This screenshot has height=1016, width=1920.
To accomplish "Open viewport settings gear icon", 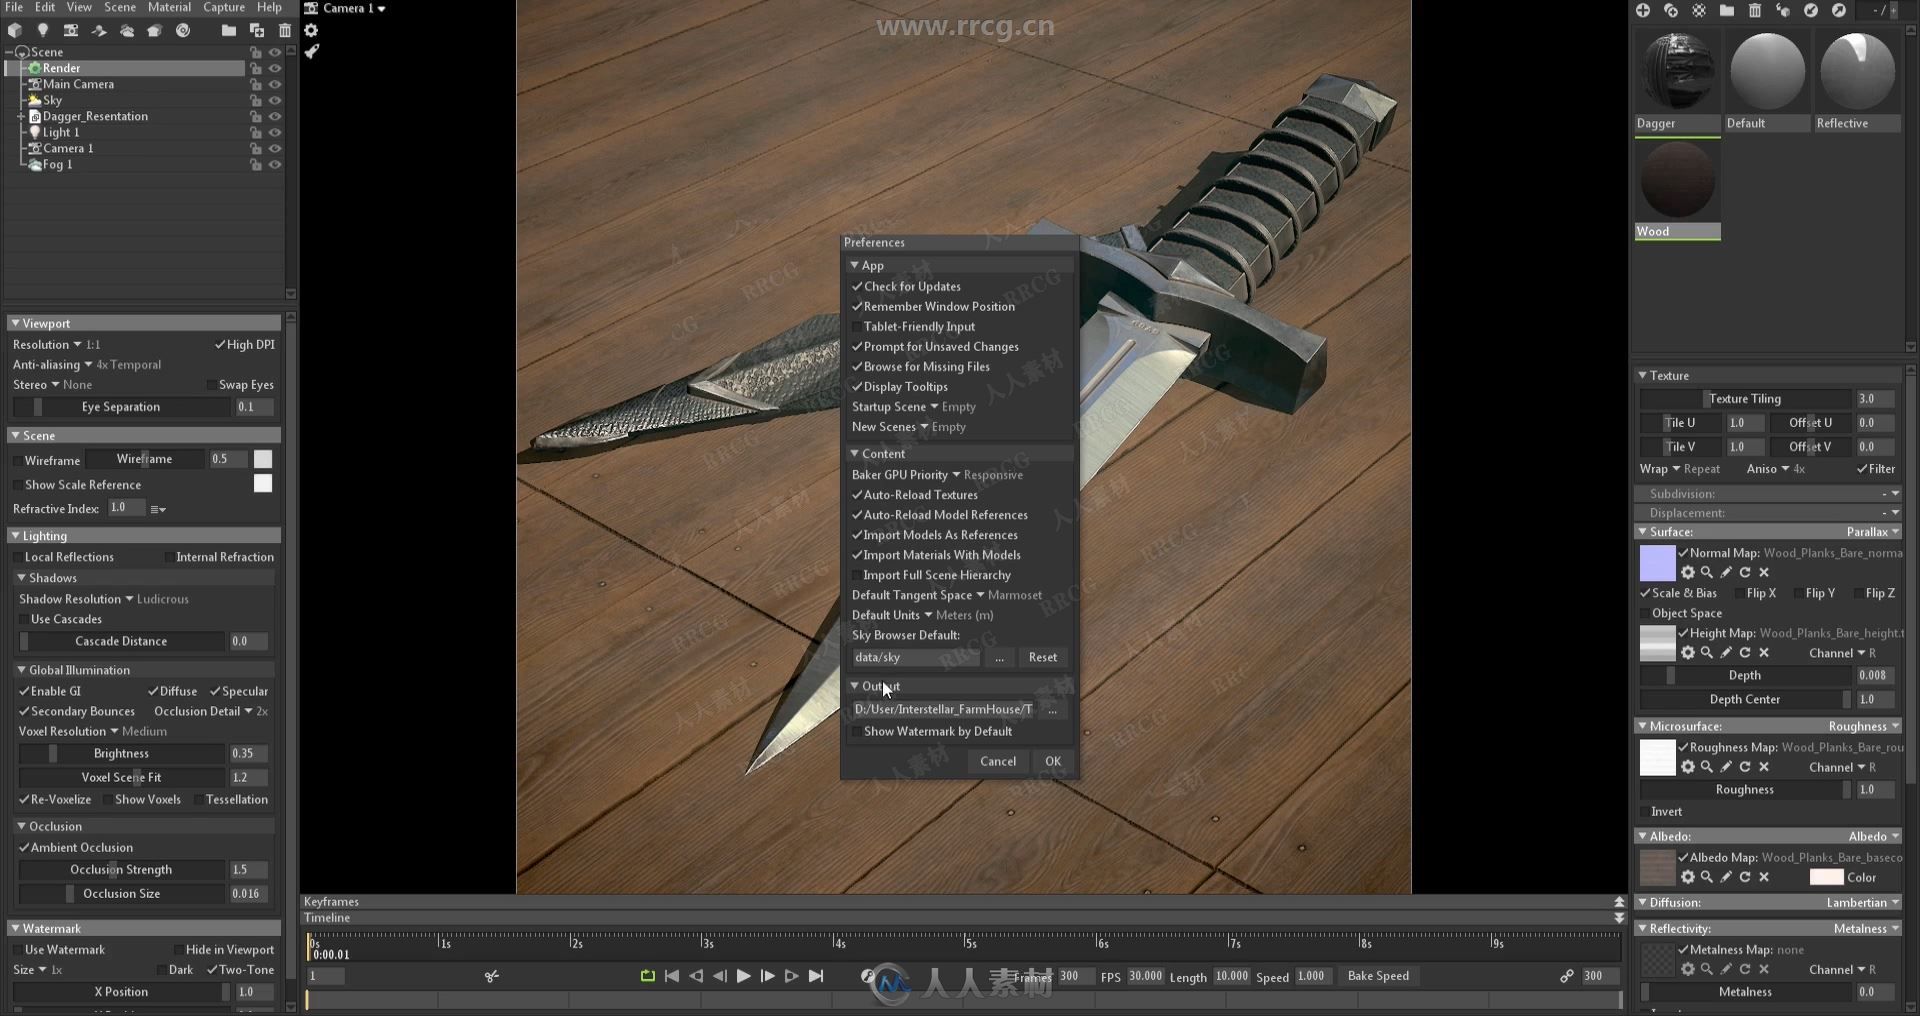I will [x=311, y=31].
